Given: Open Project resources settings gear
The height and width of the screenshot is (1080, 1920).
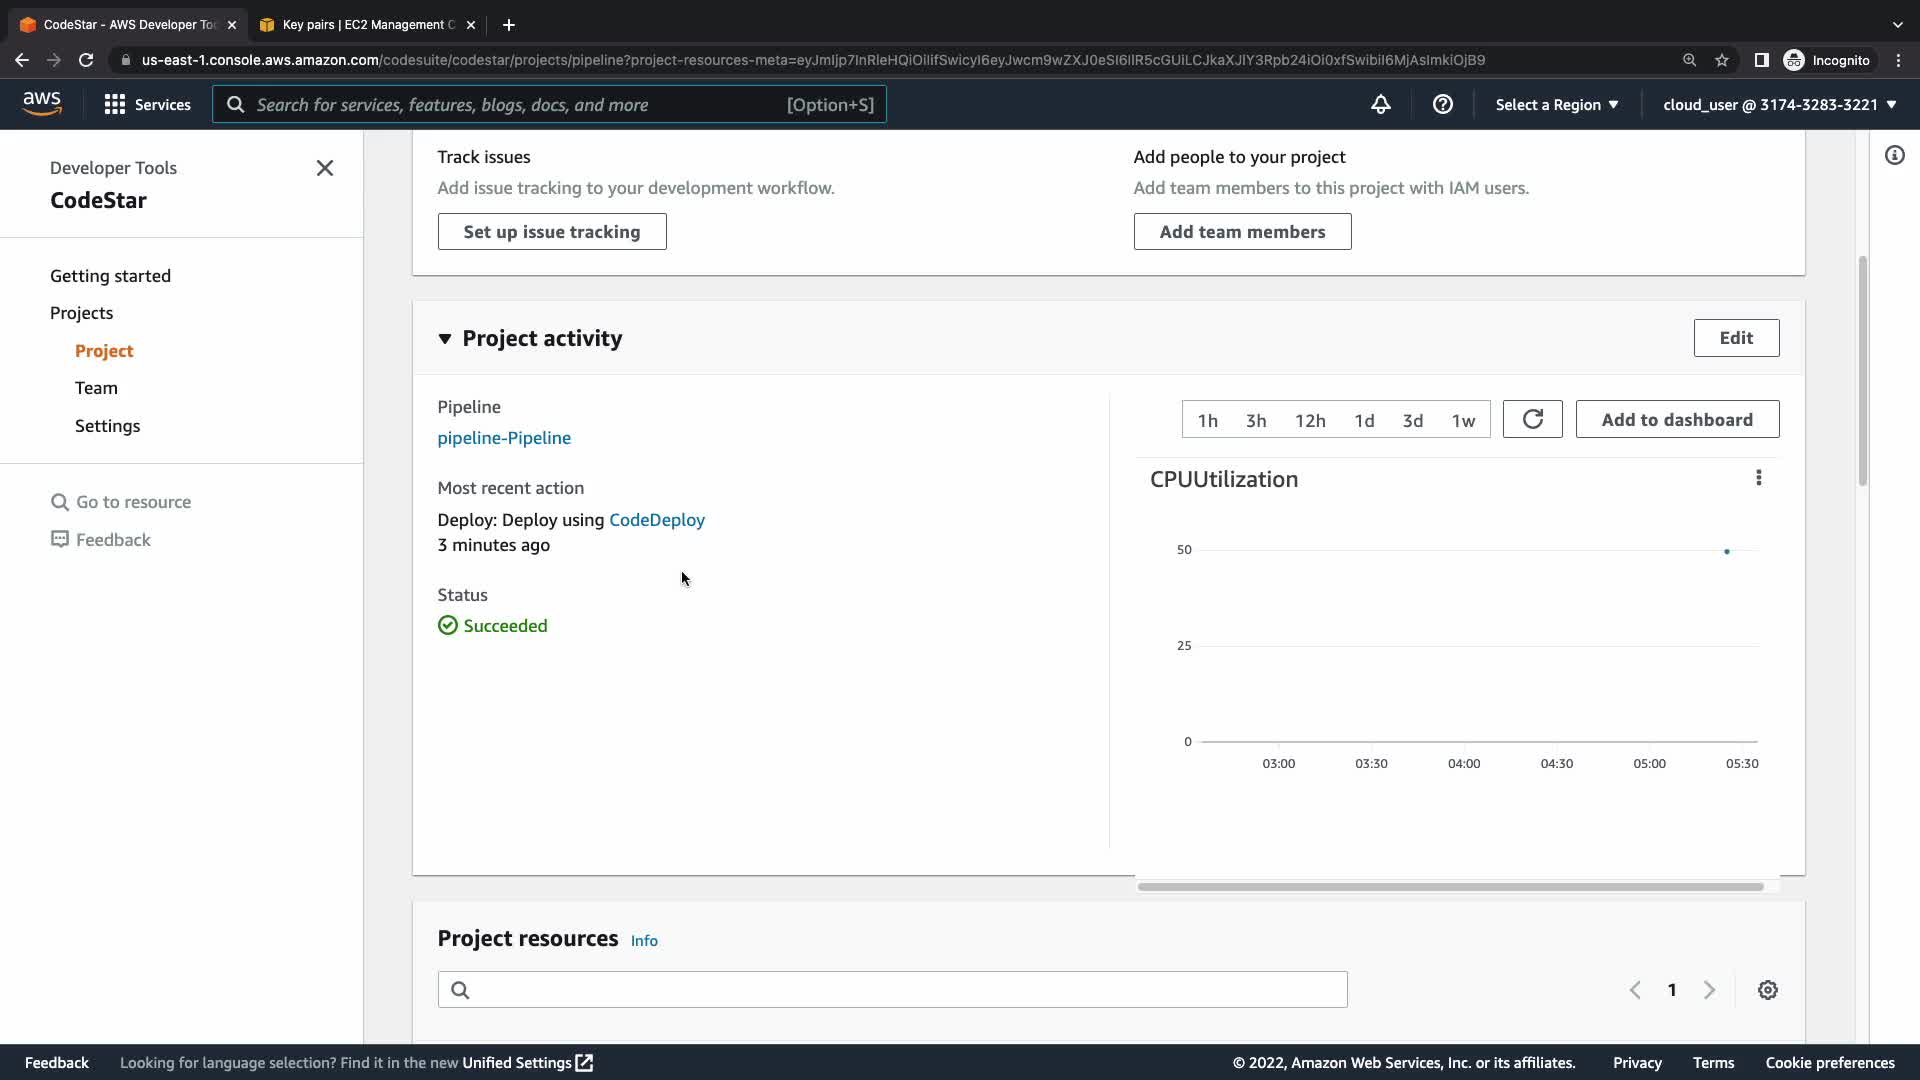Looking at the screenshot, I should [x=1767, y=990].
